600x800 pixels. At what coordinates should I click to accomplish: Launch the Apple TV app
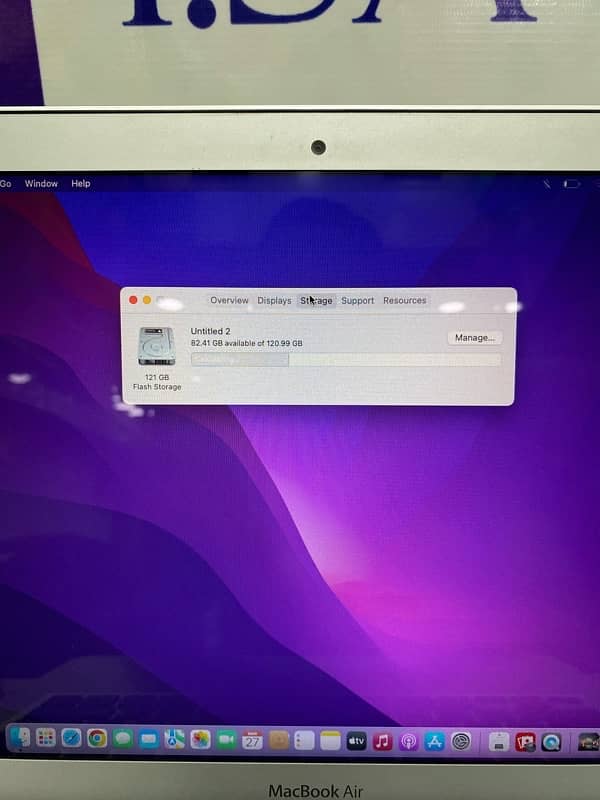357,741
